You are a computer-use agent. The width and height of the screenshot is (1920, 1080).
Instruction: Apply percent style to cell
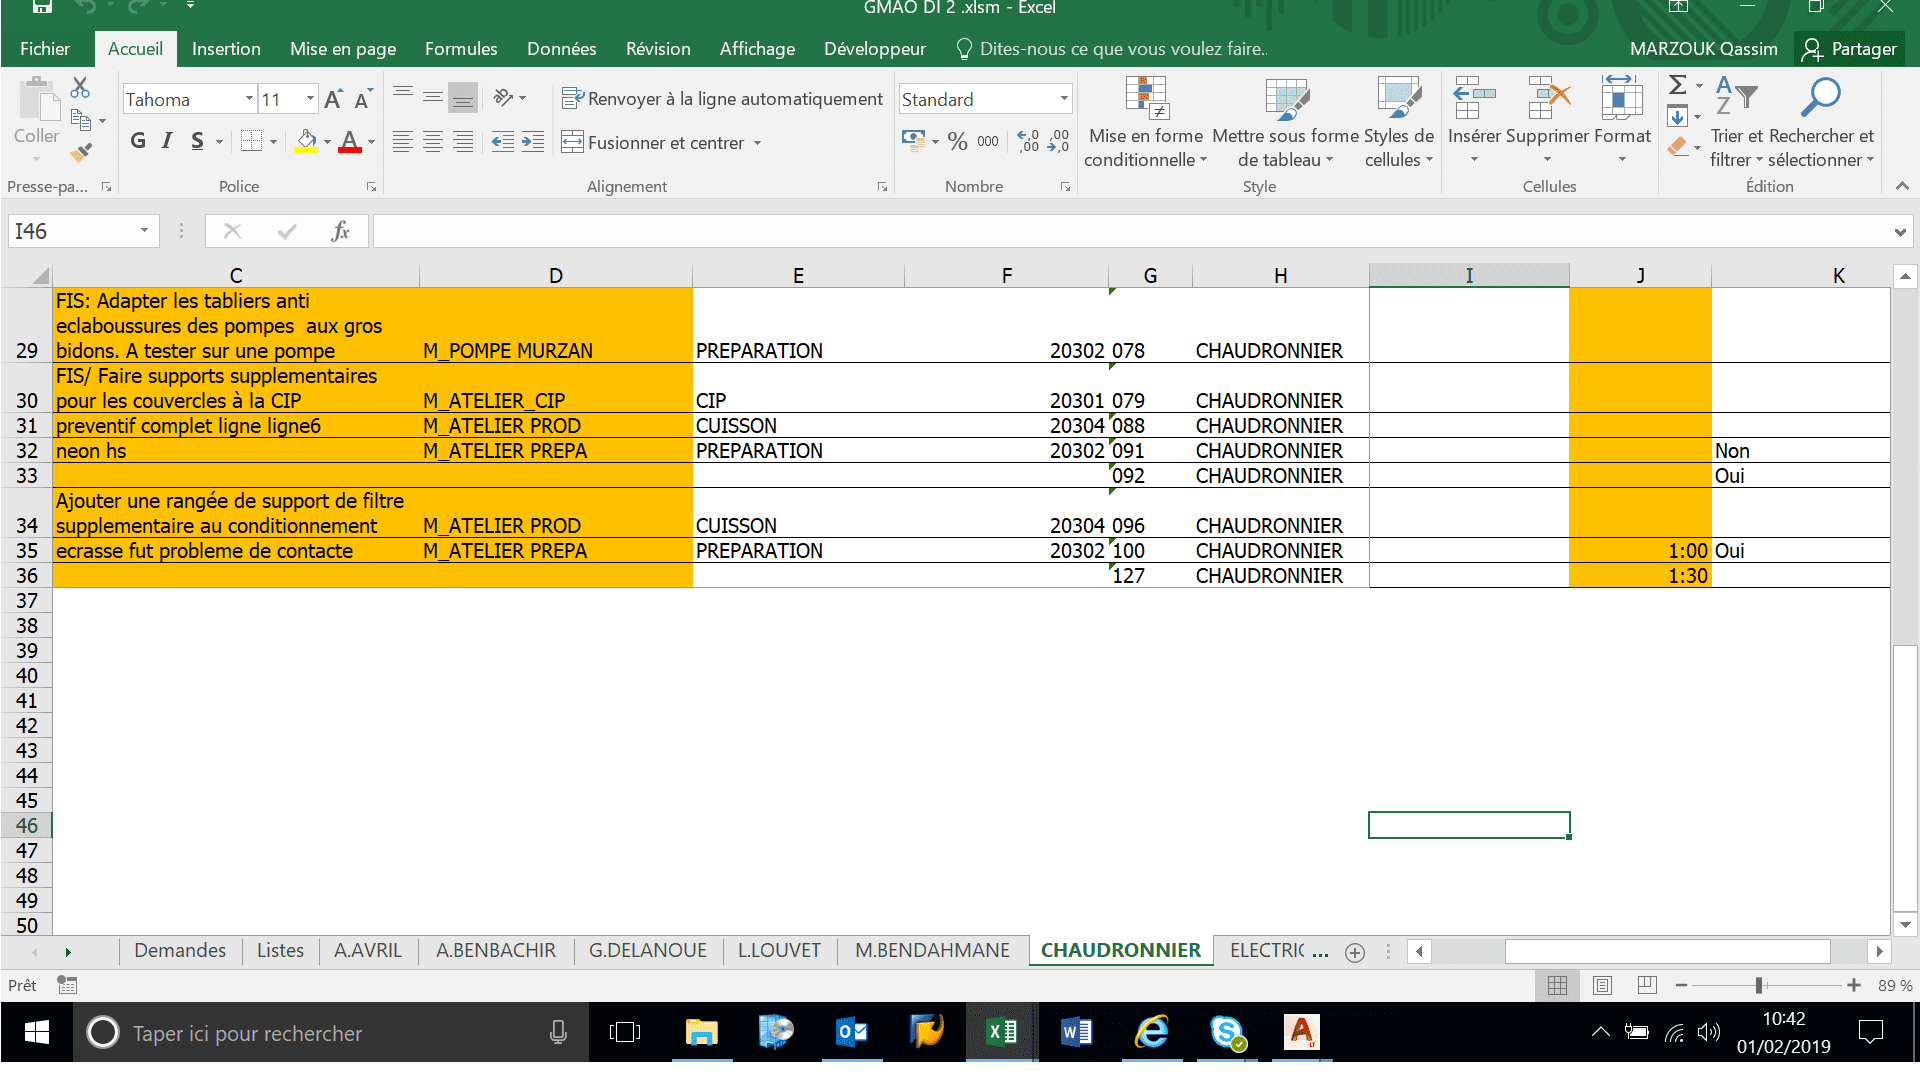click(957, 142)
